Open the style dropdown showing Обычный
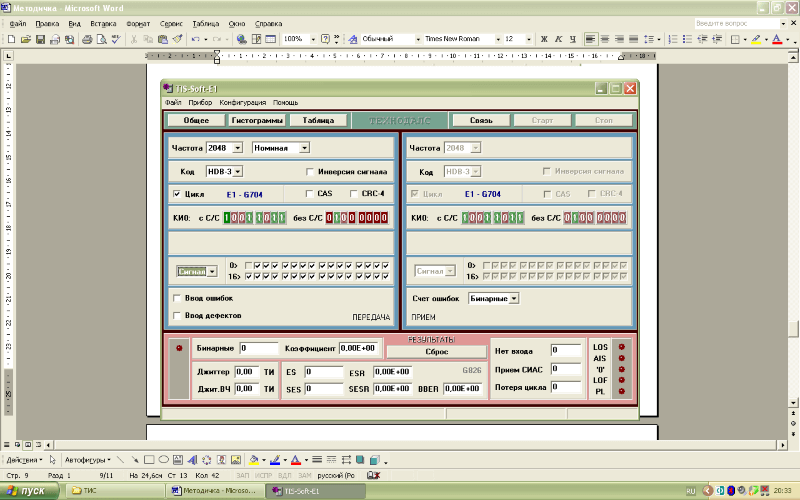 pyautogui.click(x=418, y=39)
